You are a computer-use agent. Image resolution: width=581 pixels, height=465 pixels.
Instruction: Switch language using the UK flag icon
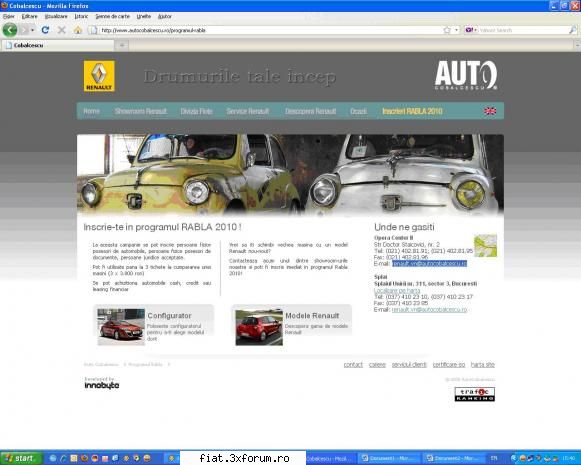pyautogui.click(x=490, y=111)
